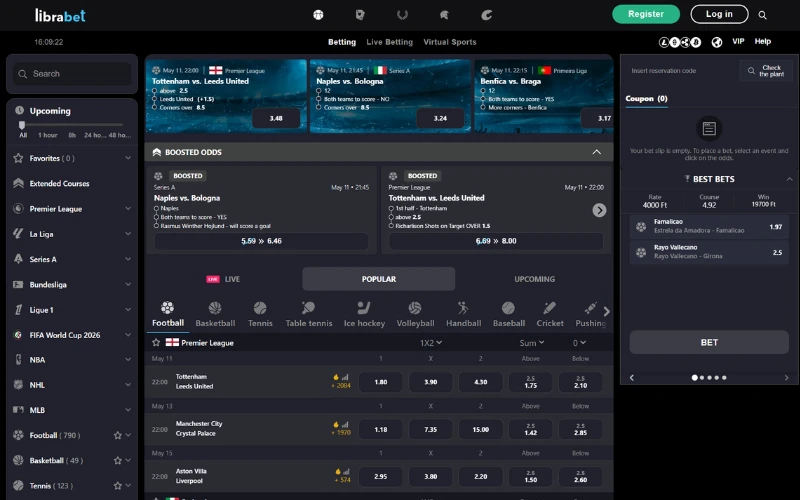
Task: Expand NBA in sidebar
Action: 128,360
